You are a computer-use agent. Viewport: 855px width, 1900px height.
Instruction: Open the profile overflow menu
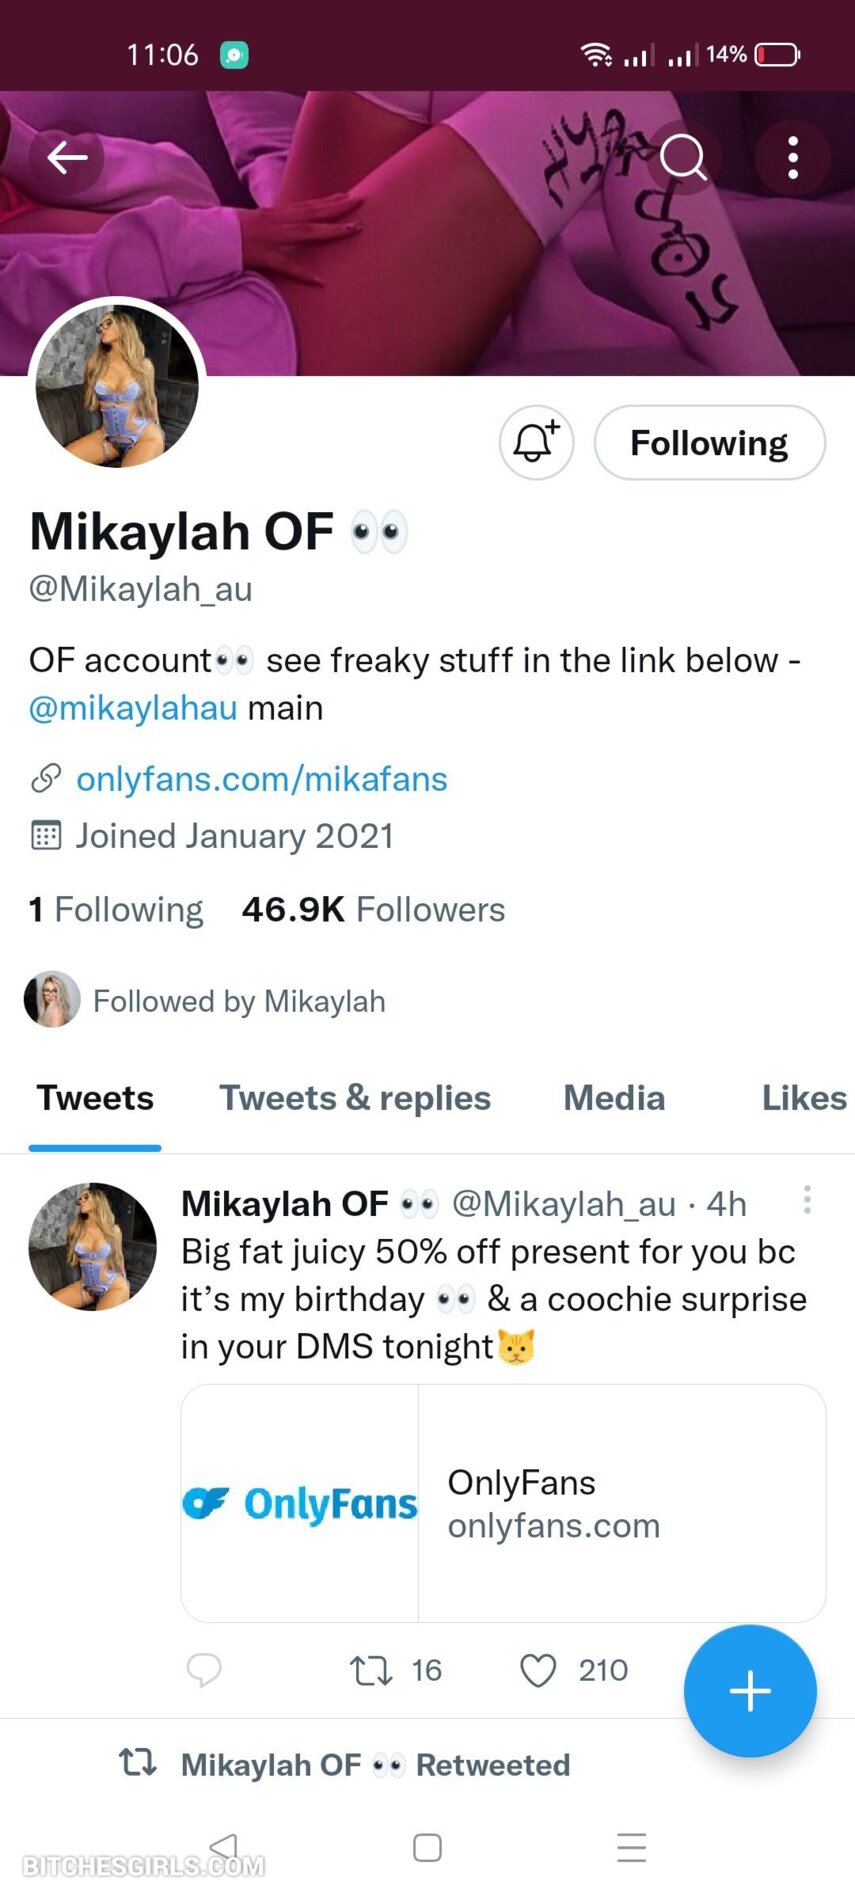pos(793,157)
